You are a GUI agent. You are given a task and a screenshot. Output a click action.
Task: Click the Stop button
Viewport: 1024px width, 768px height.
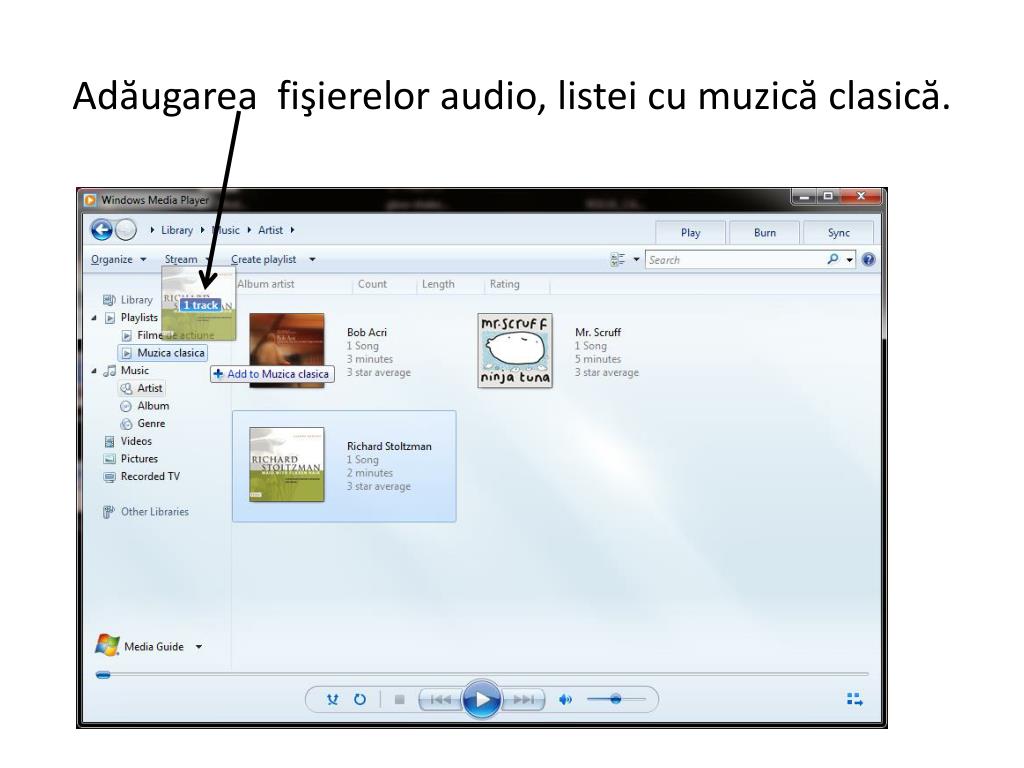(x=400, y=699)
